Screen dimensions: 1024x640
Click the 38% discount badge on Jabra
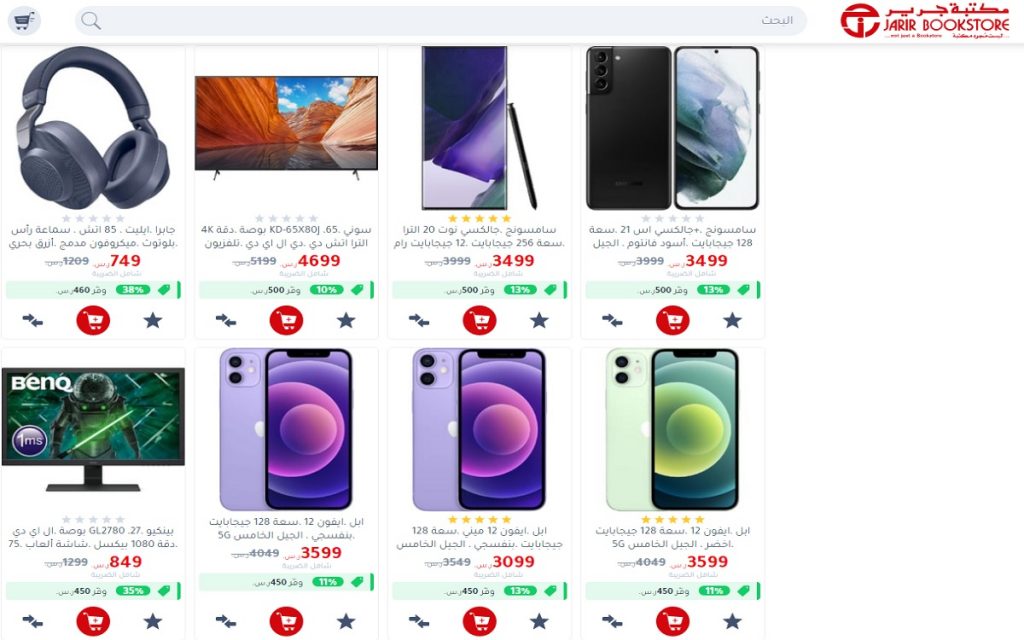click(x=133, y=290)
